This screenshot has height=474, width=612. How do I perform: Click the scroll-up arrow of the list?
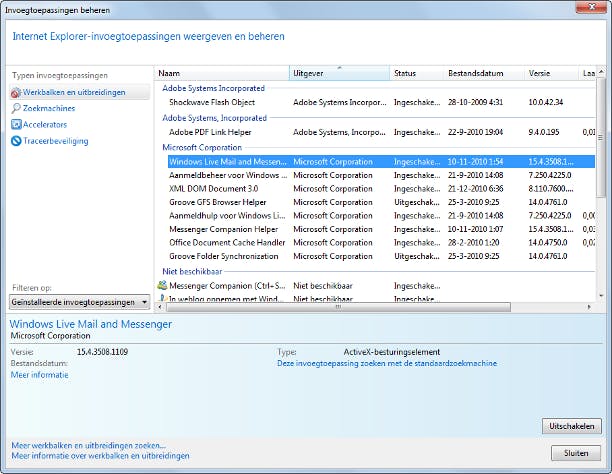tap(601, 71)
